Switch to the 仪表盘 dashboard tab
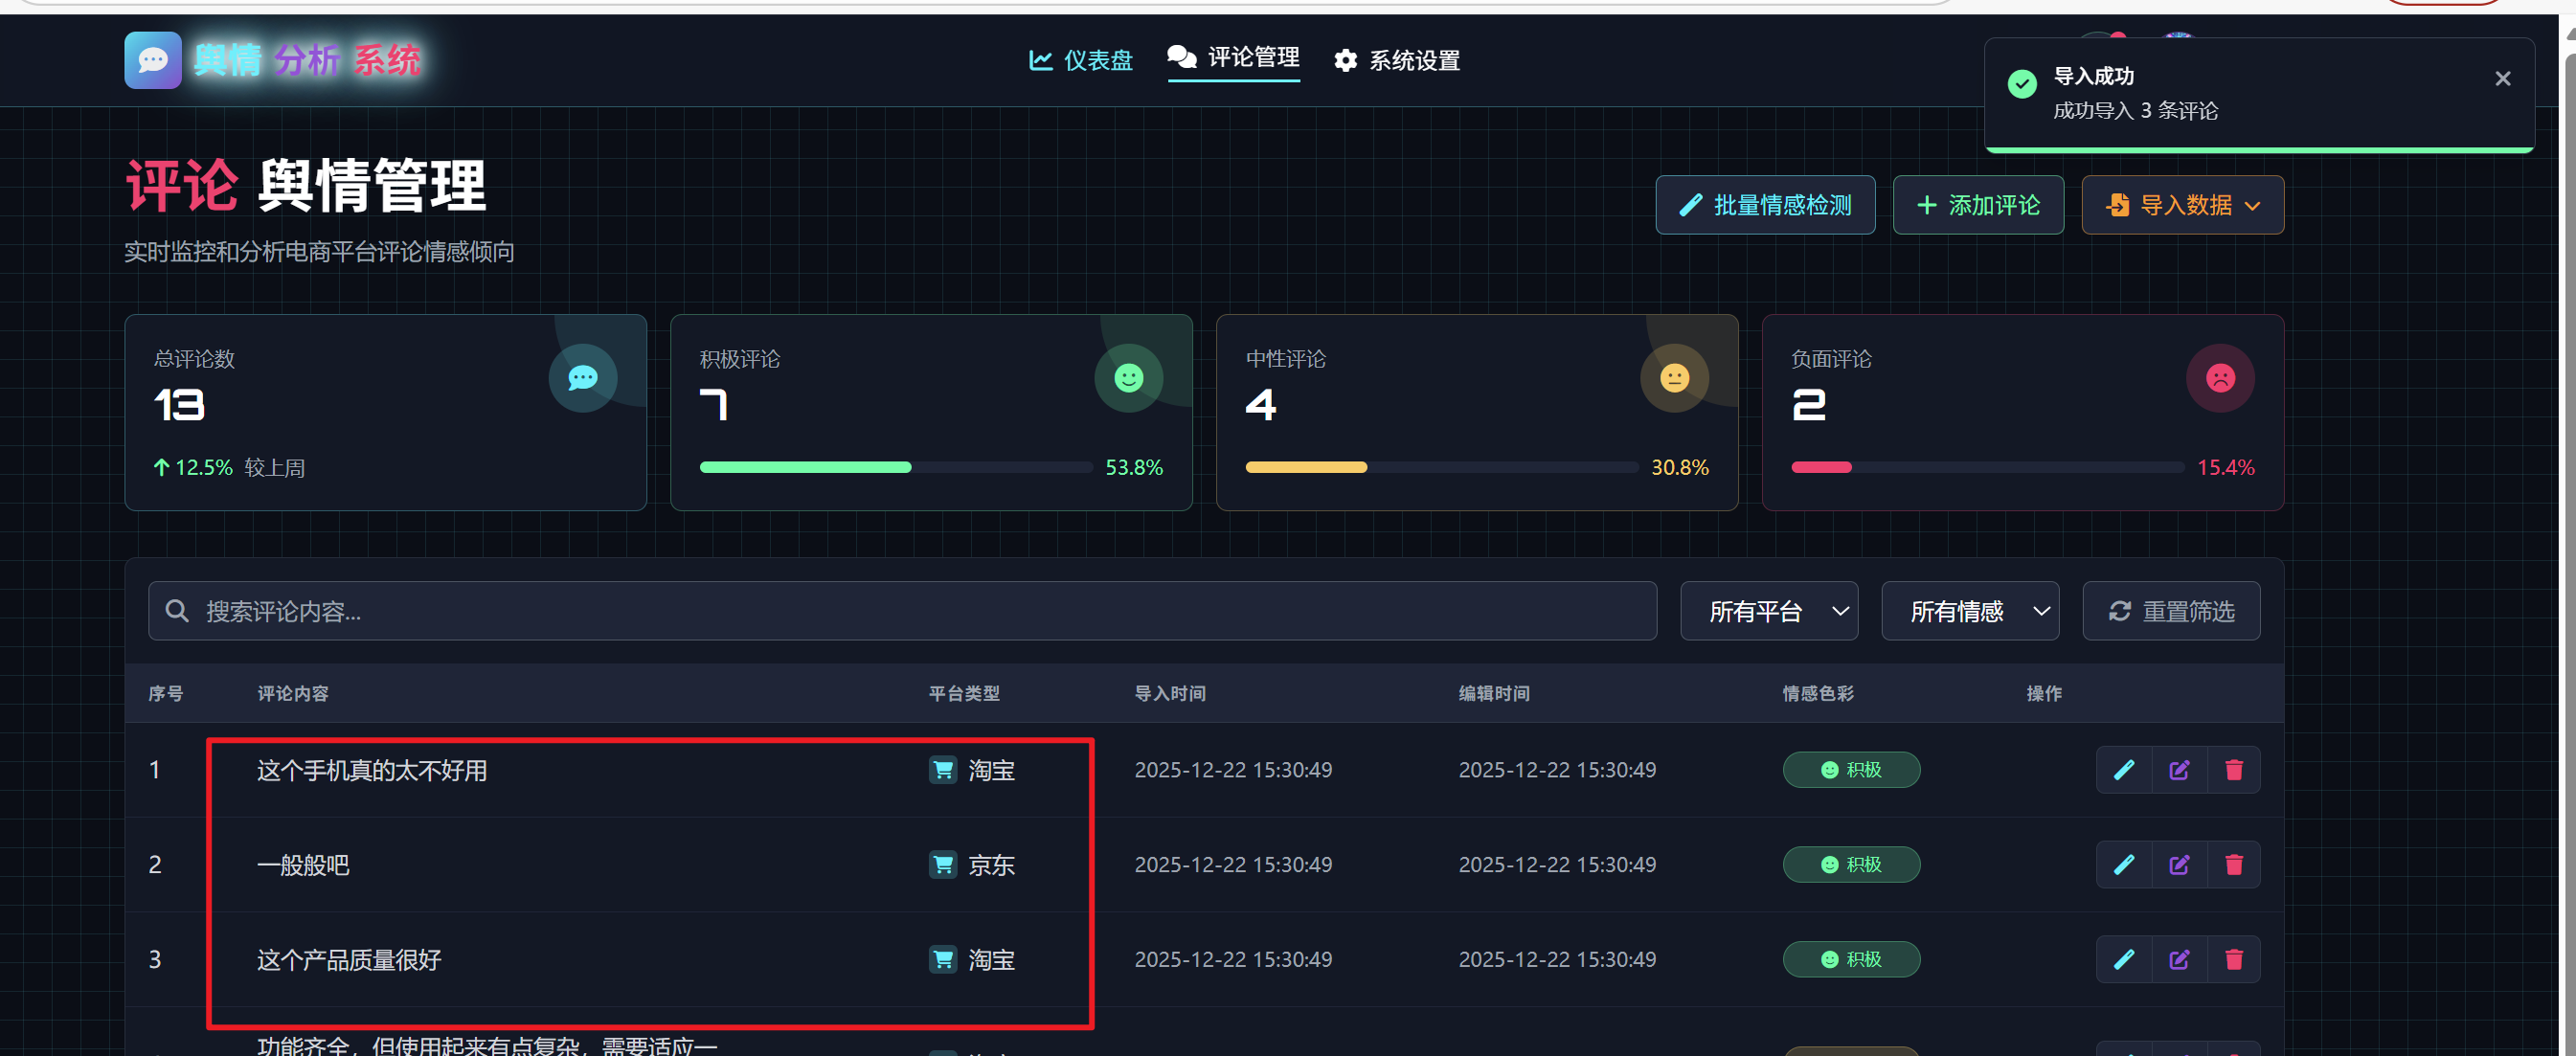This screenshot has height=1056, width=2576. pos(1081,61)
